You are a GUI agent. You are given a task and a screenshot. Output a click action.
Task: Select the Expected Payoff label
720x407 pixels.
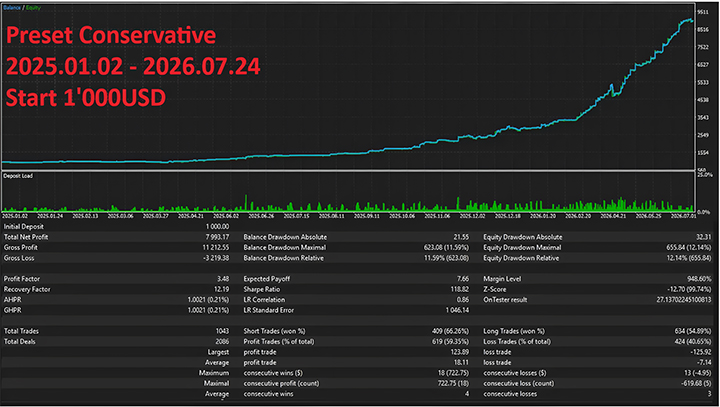click(x=267, y=279)
